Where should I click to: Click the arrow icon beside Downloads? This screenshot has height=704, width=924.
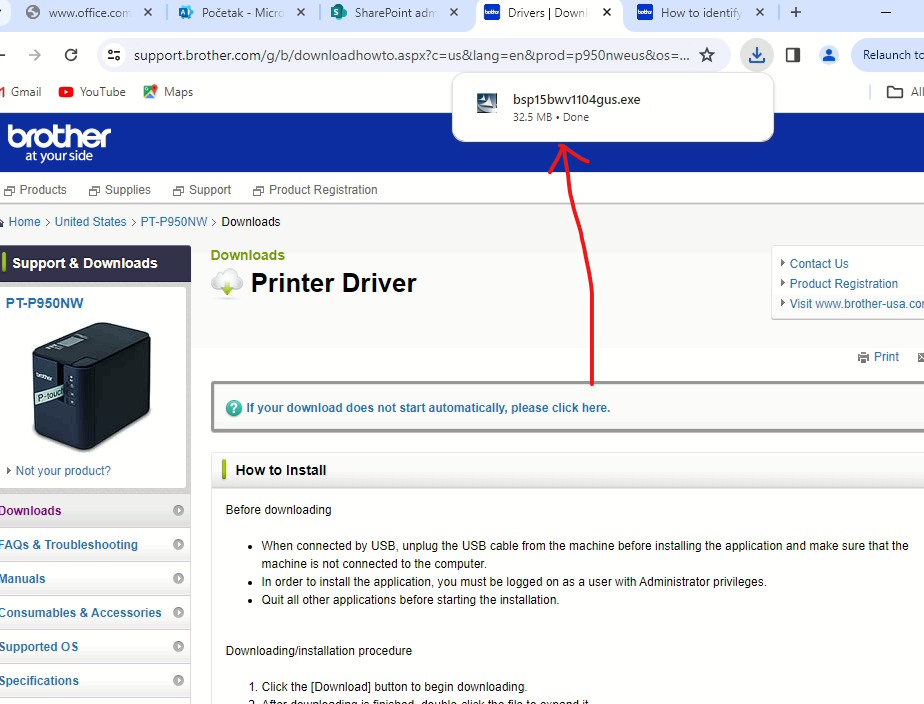pyautogui.click(x=179, y=511)
